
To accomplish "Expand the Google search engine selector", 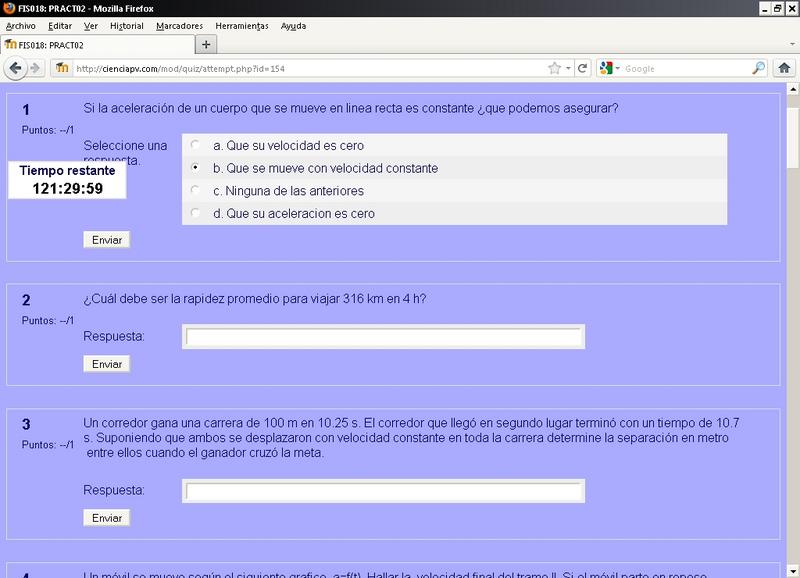I will click(617, 68).
